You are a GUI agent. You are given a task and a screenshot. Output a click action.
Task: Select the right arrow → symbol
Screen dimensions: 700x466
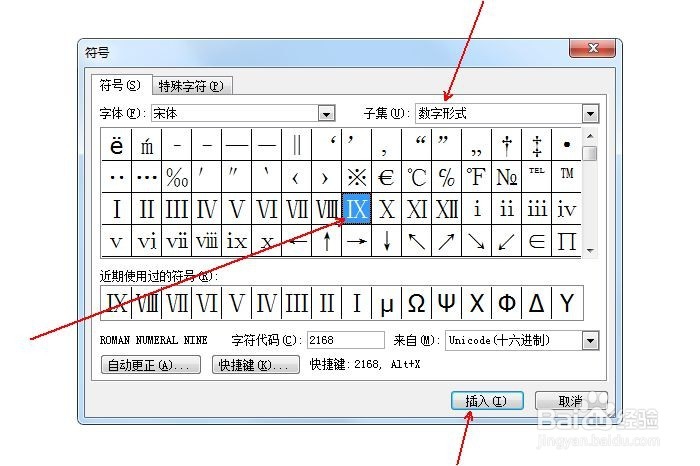click(x=357, y=241)
